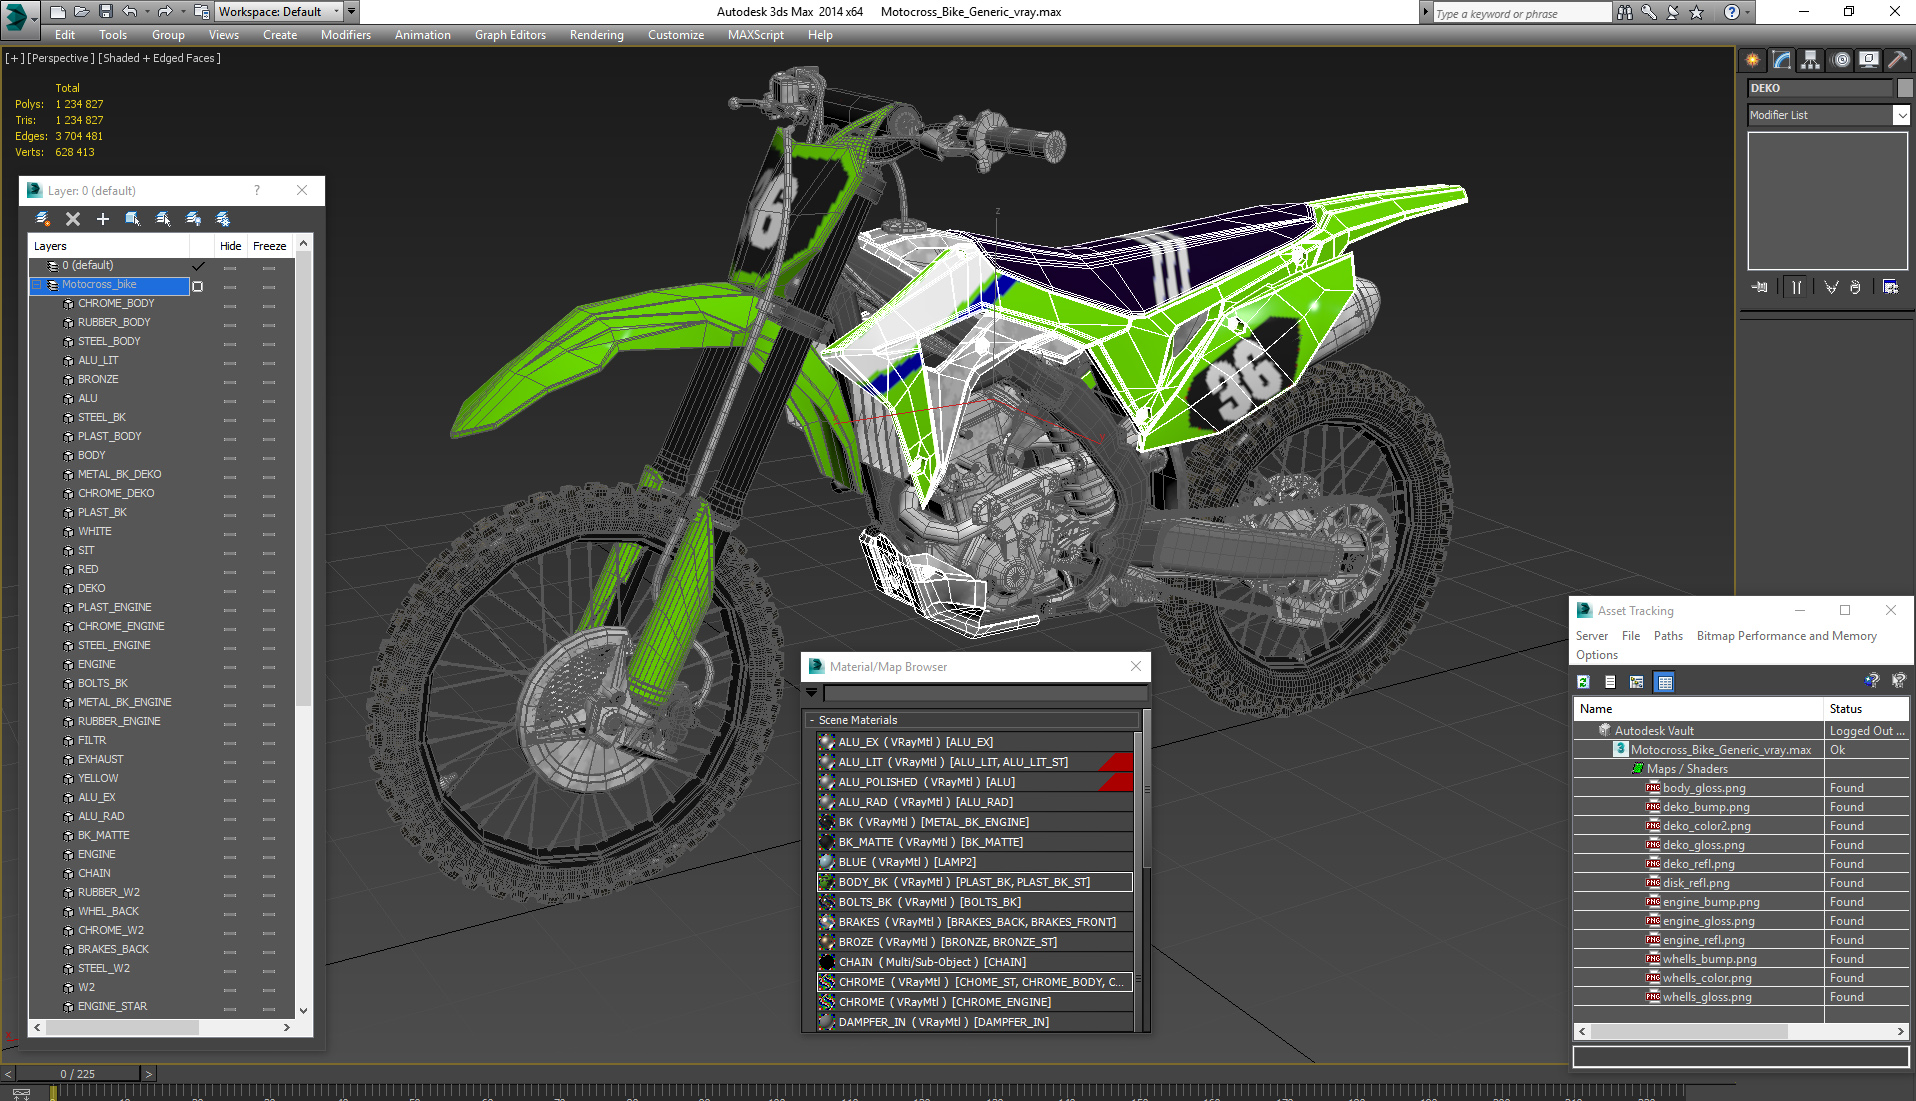Toggle Hide for the 0 (default) layer
This screenshot has height=1101, width=1916.
pyautogui.click(x=230, y=268)
